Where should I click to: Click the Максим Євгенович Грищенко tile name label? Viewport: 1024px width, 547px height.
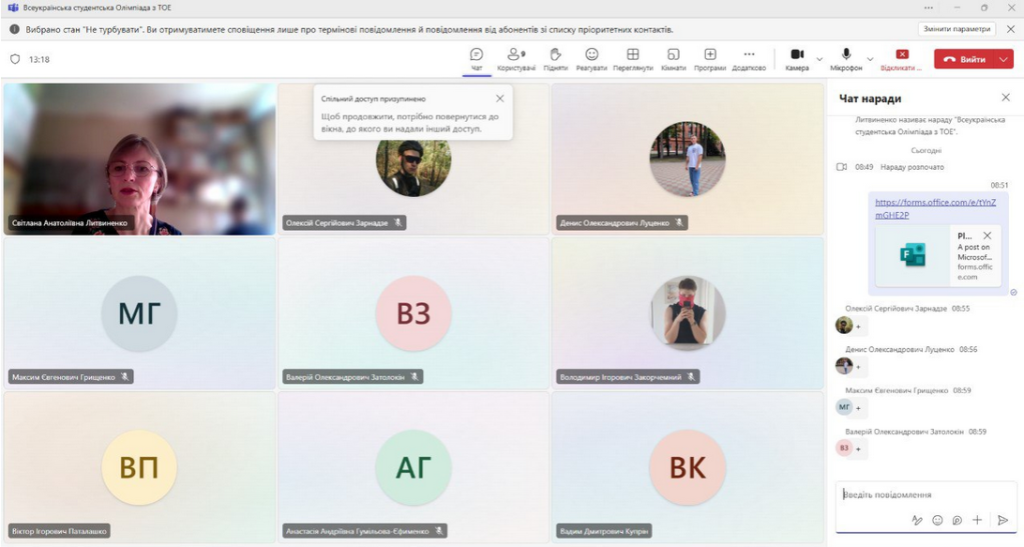coord(71,377)
